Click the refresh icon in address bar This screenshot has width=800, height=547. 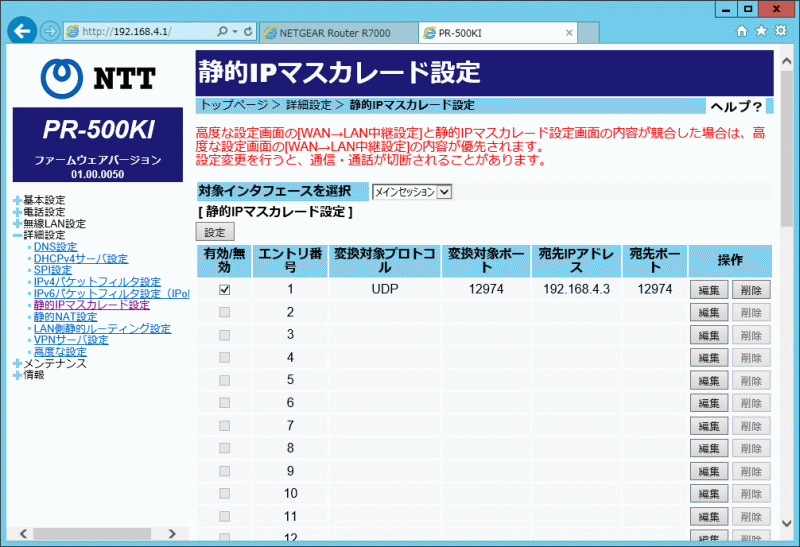(247, 32)
